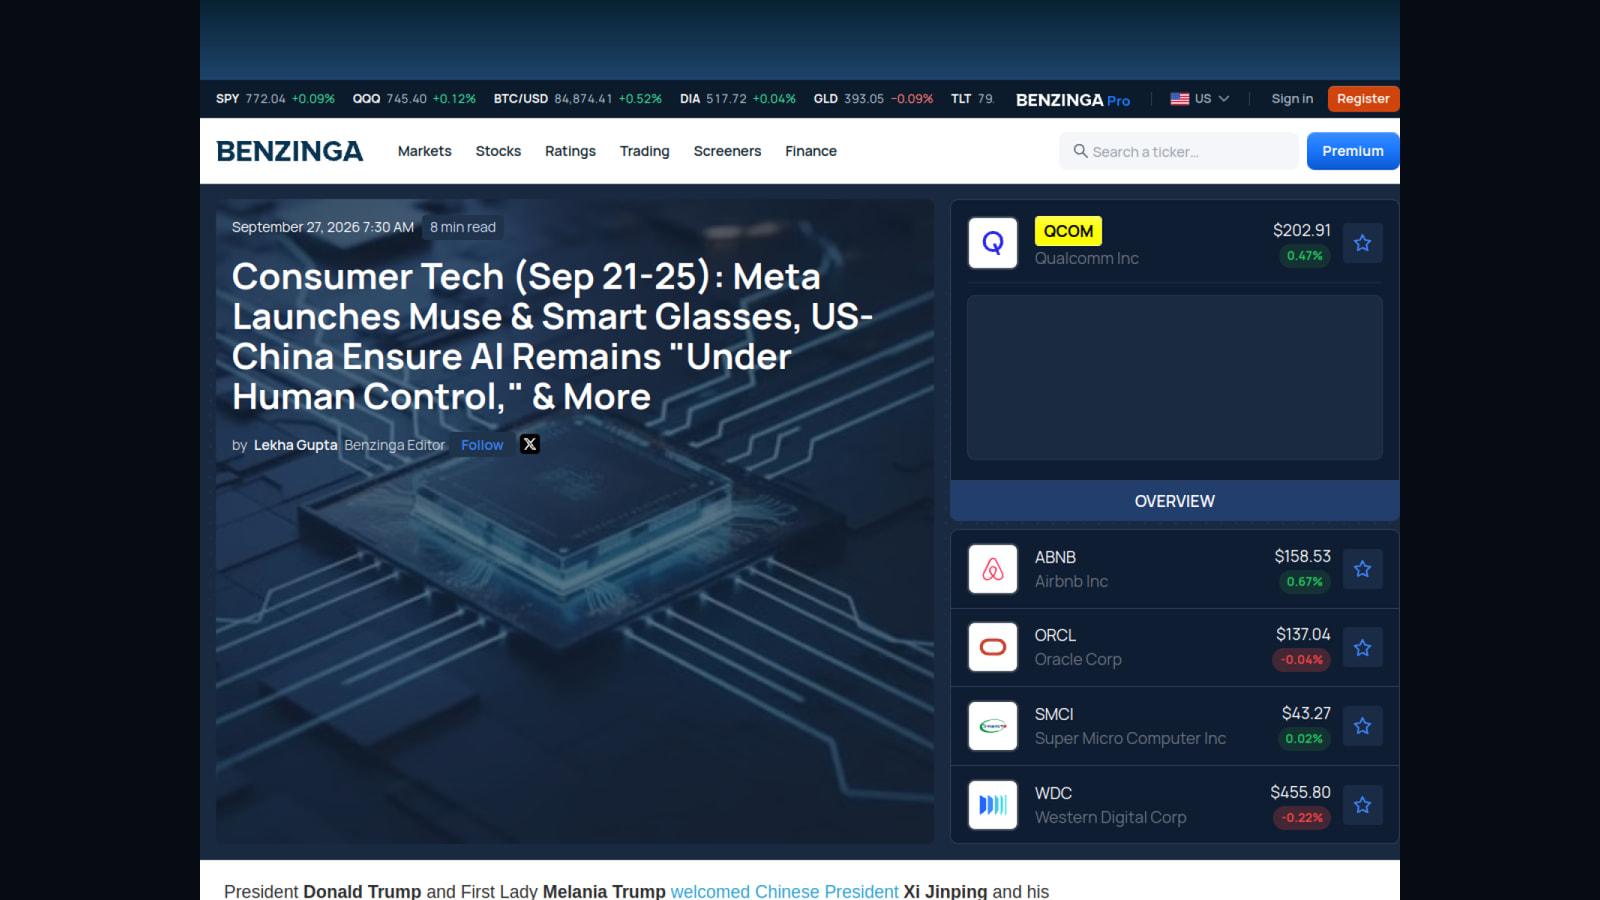Click the search magnifier icon
The height and width of the screenshot is (900, 1600).
1080,151
